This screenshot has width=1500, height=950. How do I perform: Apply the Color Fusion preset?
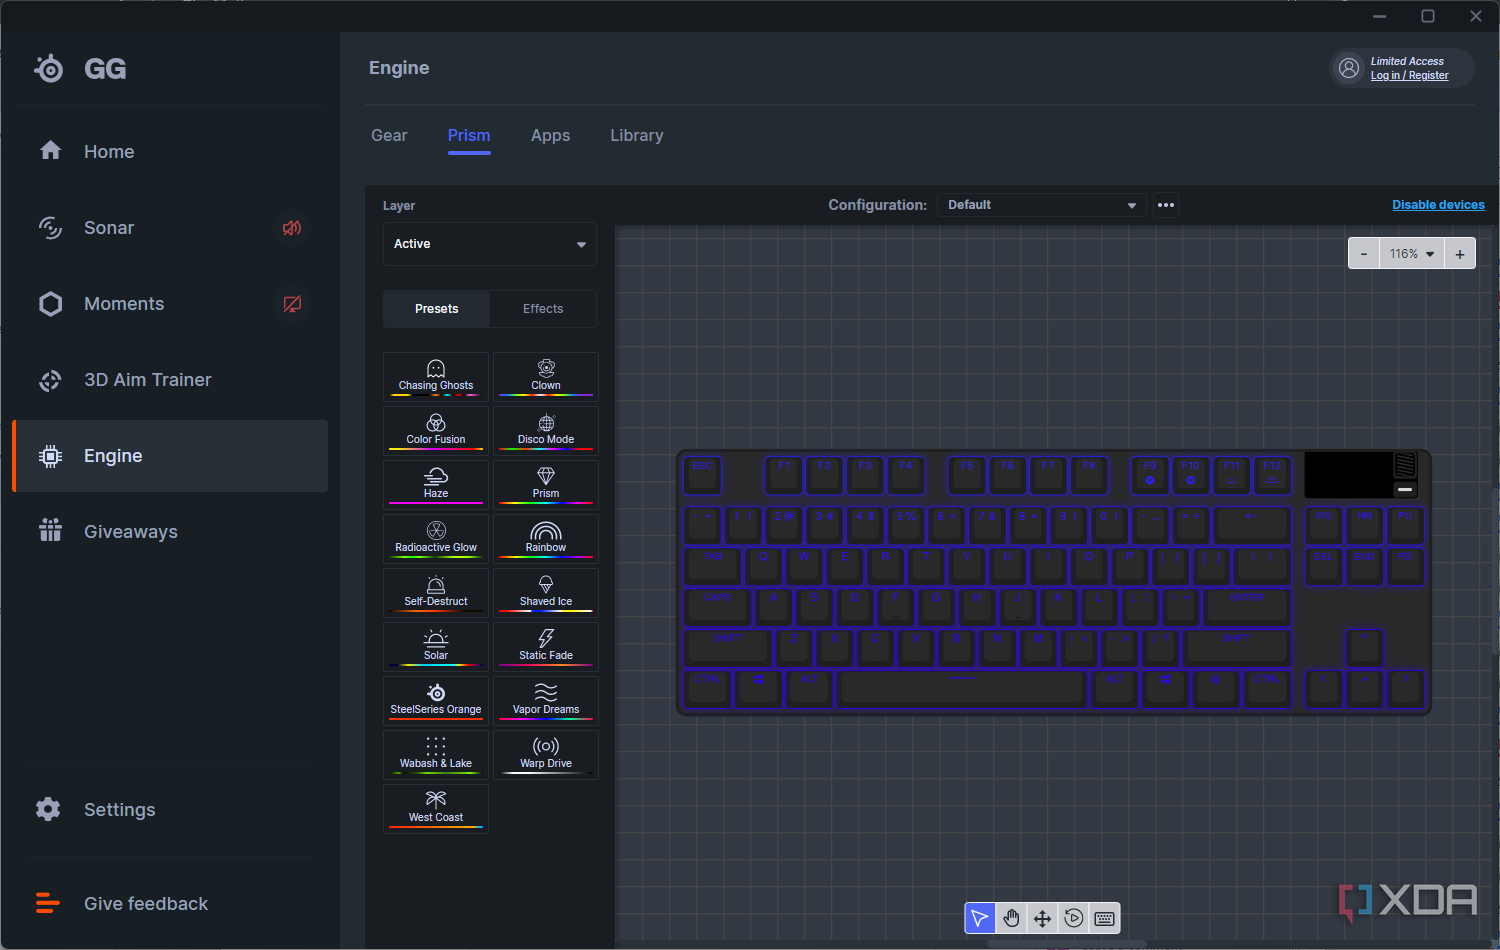(x=436, y=430)
